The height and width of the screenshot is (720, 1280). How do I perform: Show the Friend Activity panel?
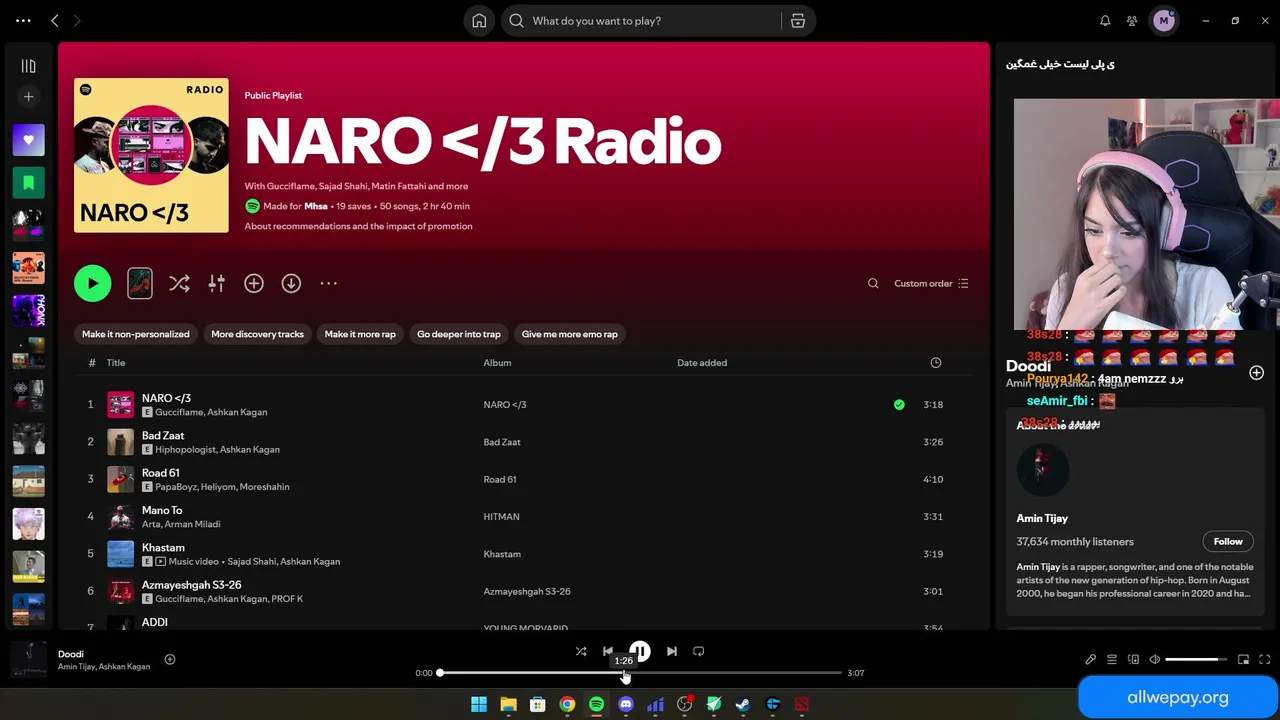coord(1132,21)
